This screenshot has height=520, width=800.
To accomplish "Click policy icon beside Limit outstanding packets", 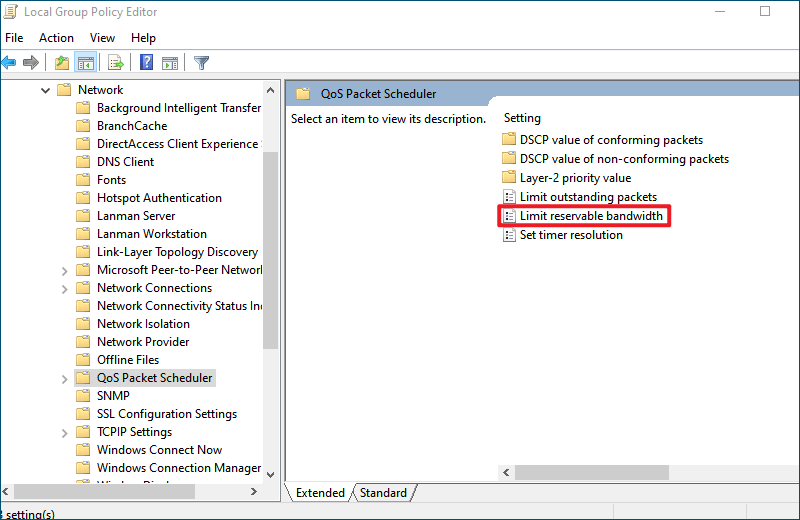I will click(x=509, y=196).
